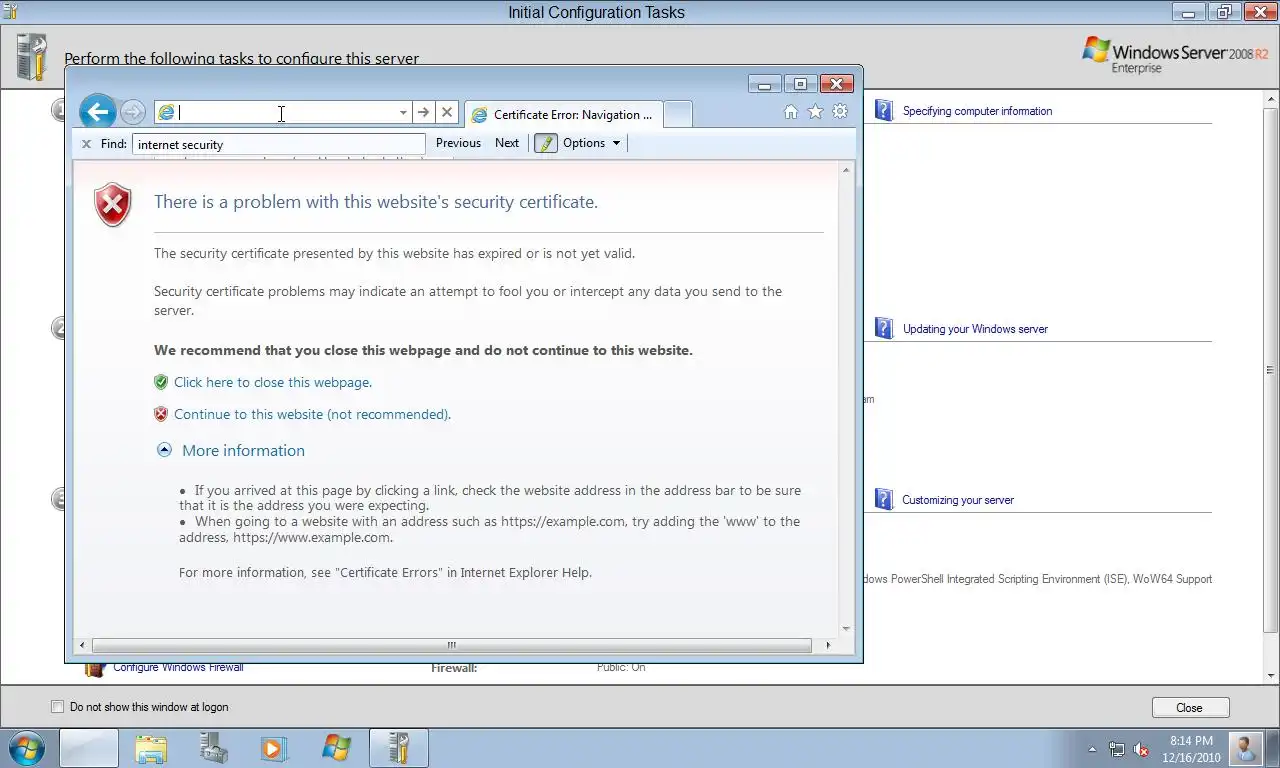
Task: Click the Next find result button
Action: pos(507,143)
